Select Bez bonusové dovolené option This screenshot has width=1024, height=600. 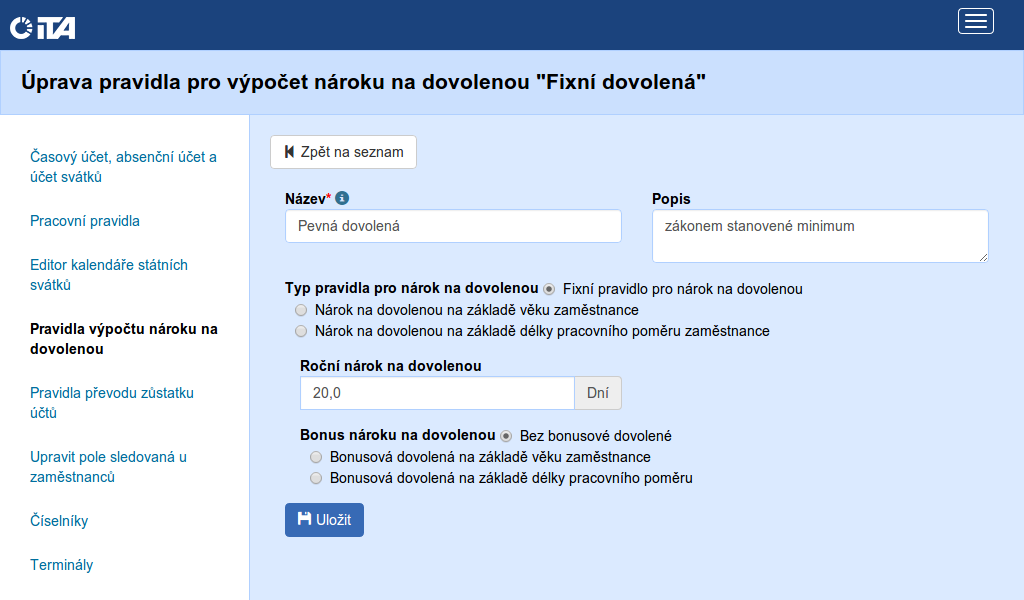click(x=506, y=436)
